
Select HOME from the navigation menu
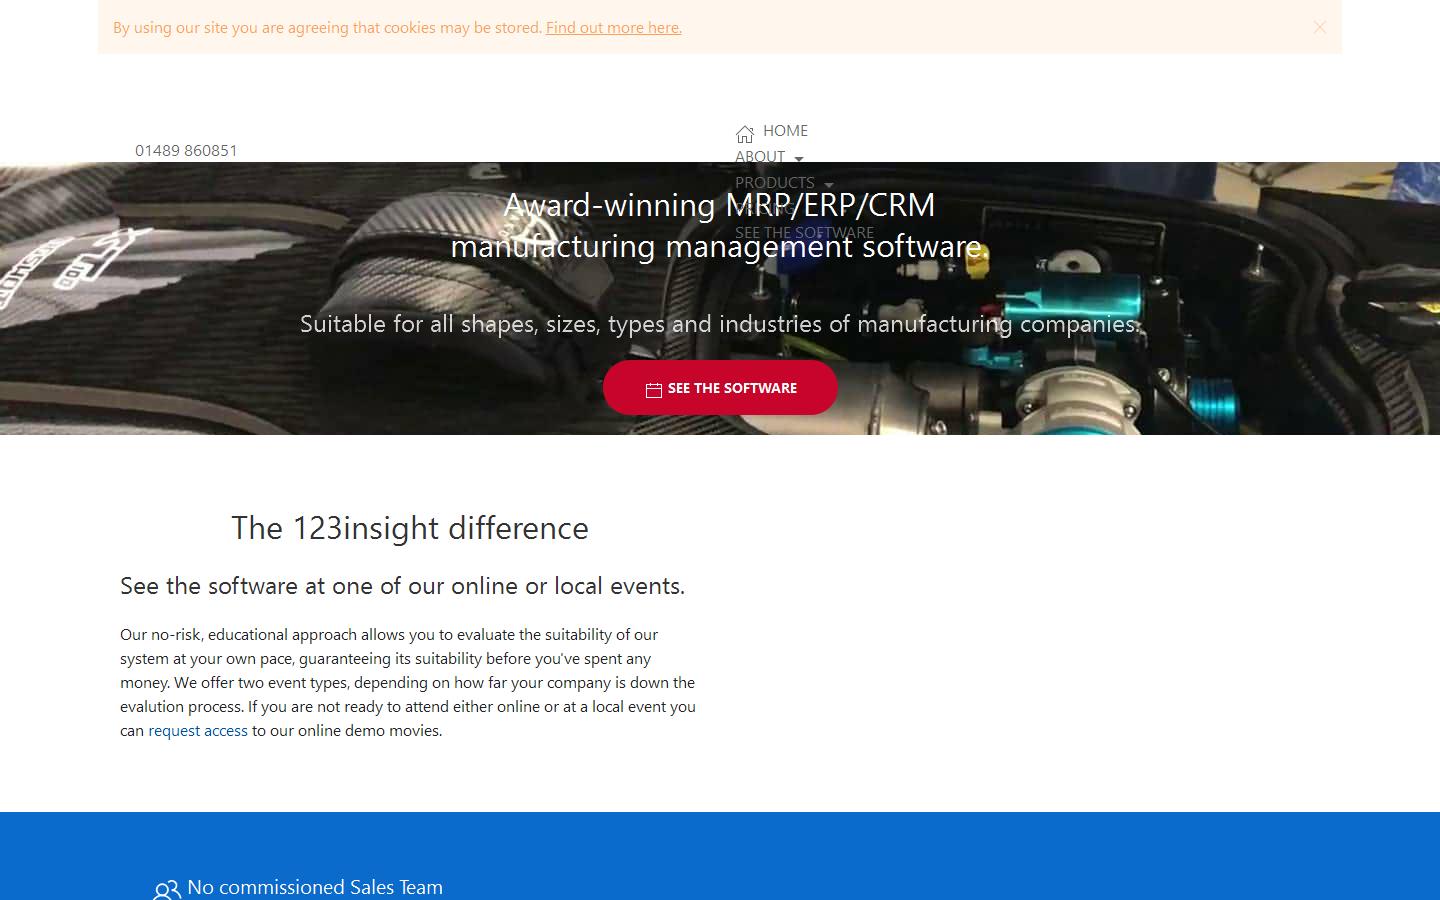[785, 130]
